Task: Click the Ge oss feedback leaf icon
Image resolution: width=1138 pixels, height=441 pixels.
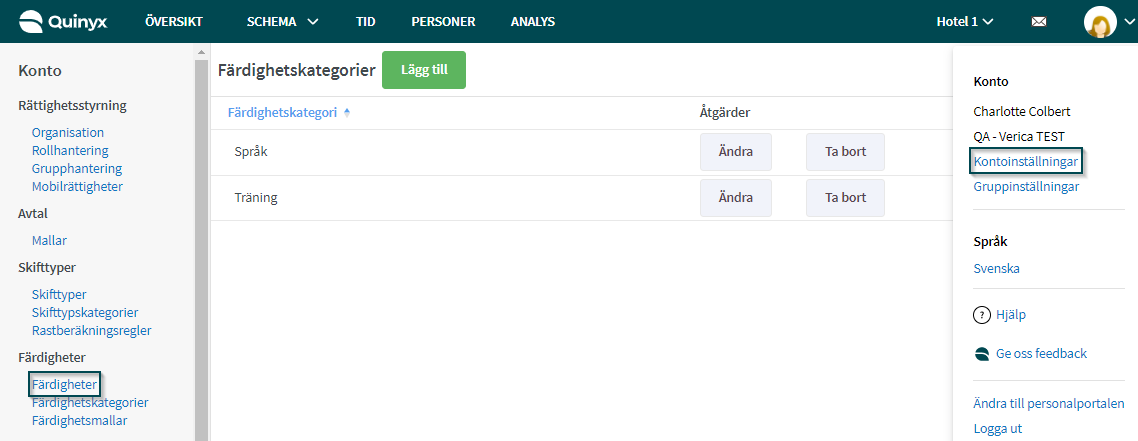Action: tap(982, 354)
